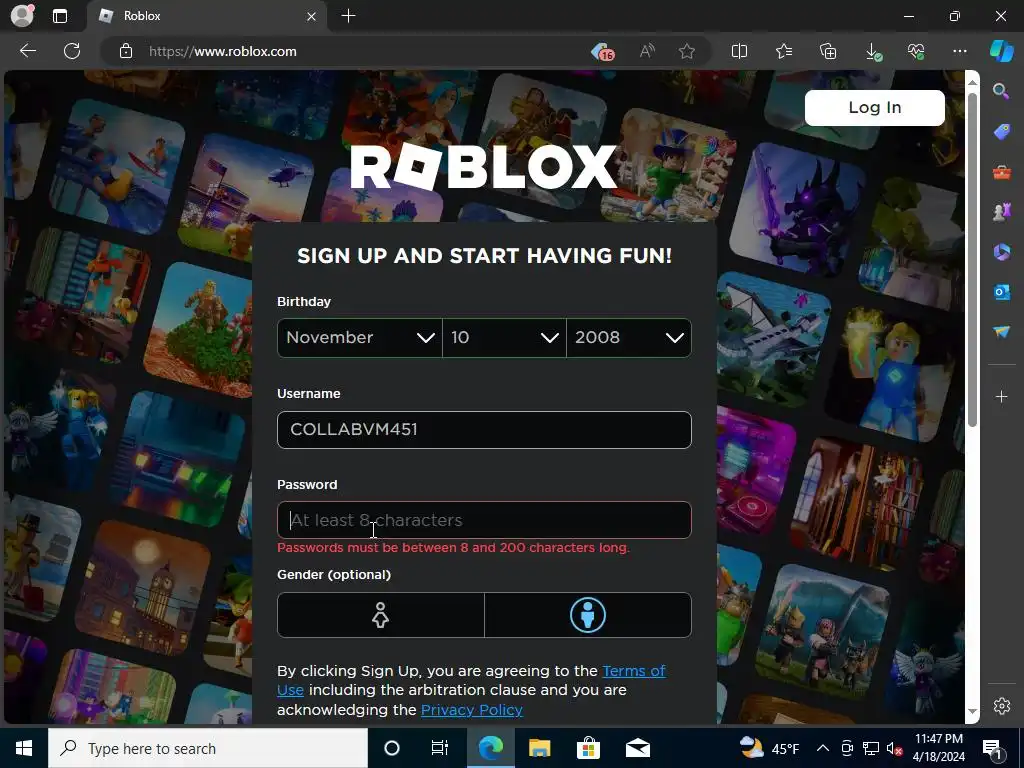The image size is (1024, 768).
Task: Open the Favorites list icon
Action: [784, 51]
